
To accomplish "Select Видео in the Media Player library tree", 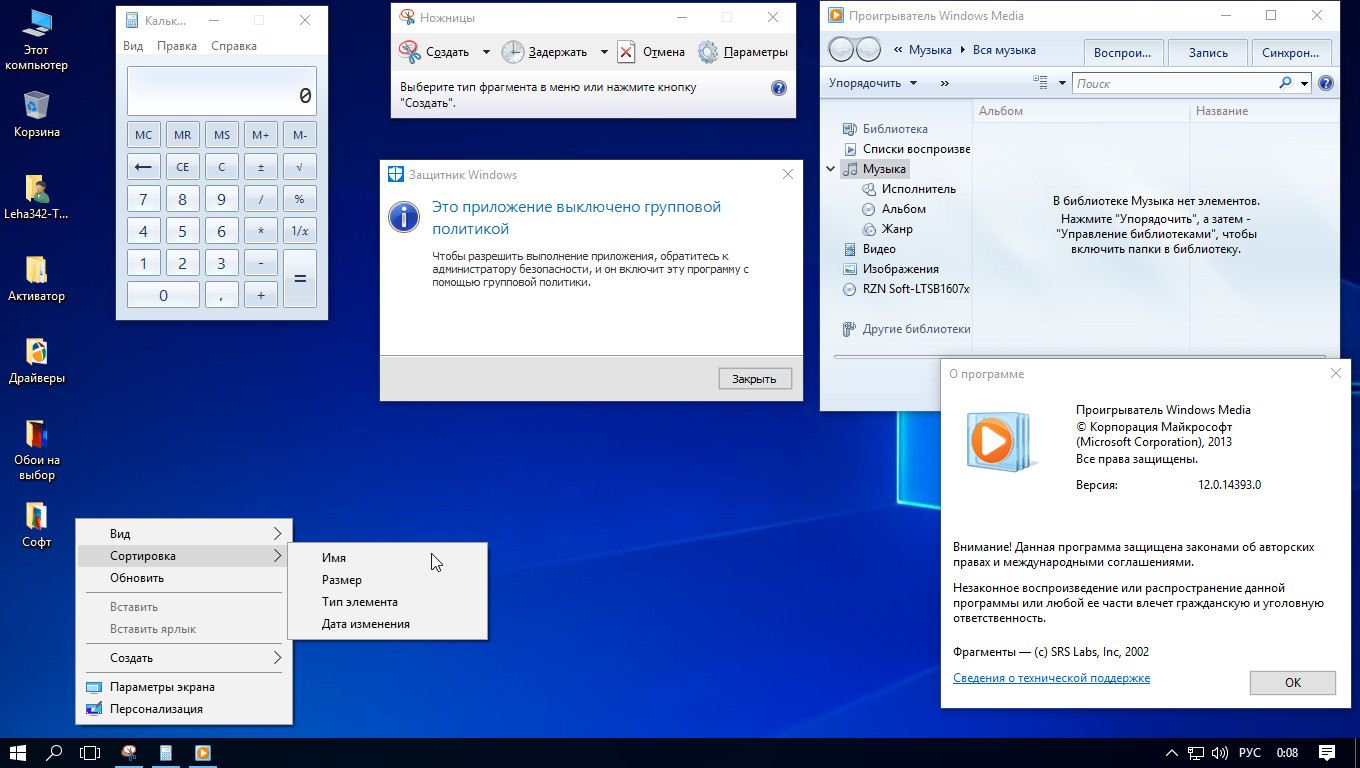I will coord(869,249).
